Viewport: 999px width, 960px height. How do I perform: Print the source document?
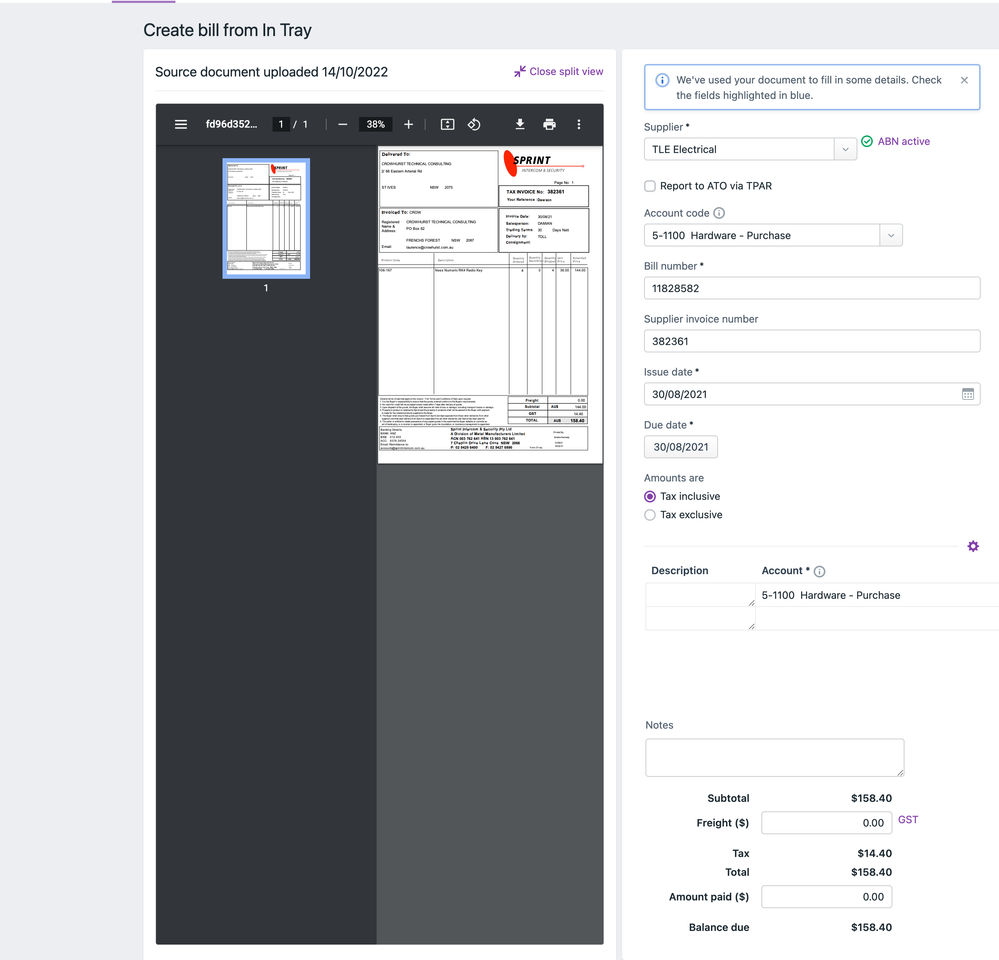(x=549, y=125)
